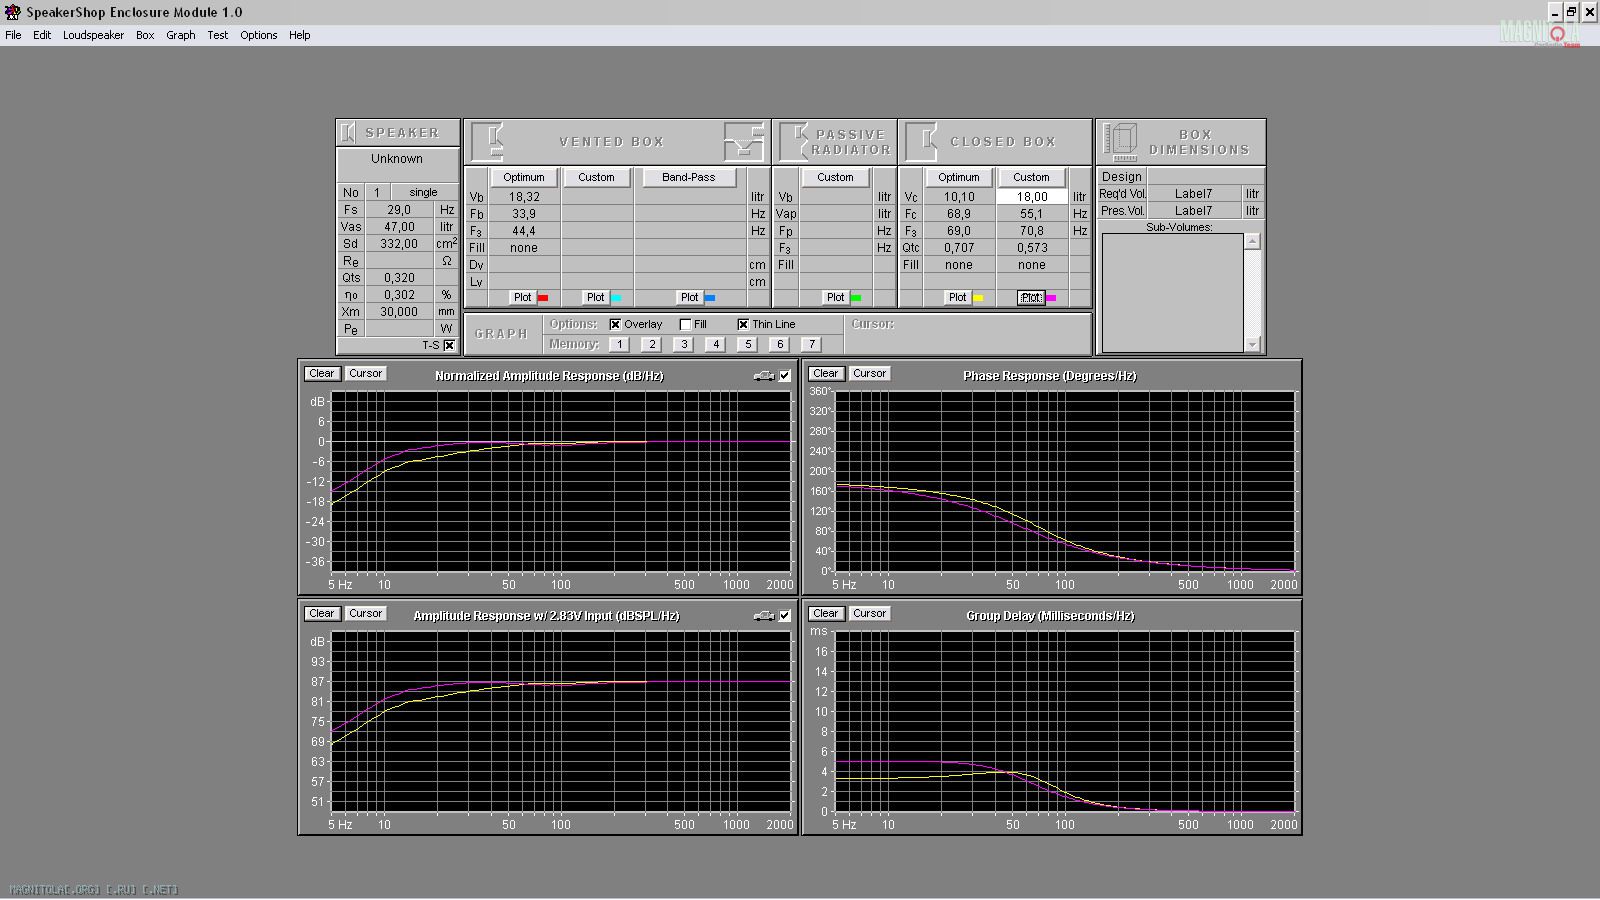Click the Vented Box enclosure icon
1600x900 pixels.
tap(487, 142)
